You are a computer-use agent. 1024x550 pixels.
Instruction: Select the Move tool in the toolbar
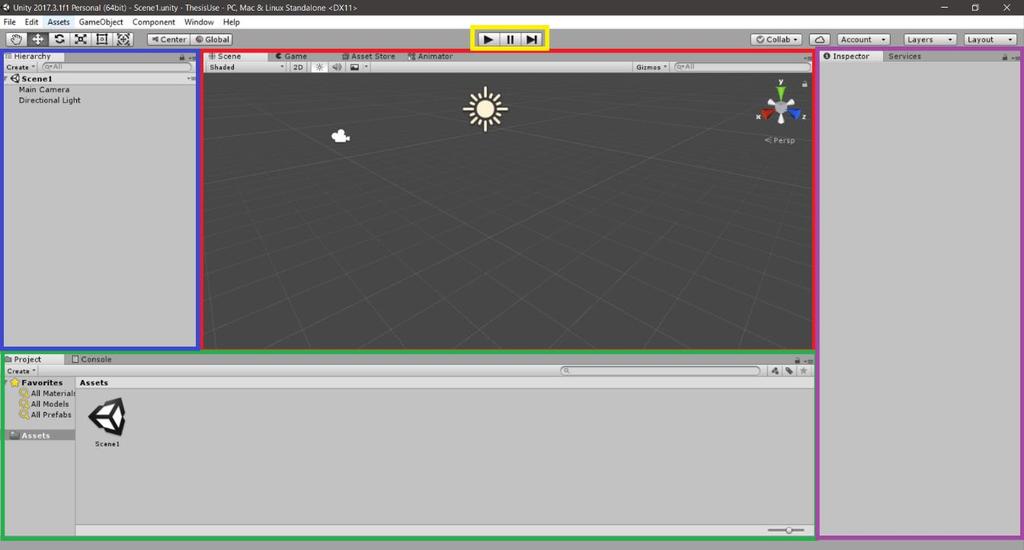click(x=38, y=39)
